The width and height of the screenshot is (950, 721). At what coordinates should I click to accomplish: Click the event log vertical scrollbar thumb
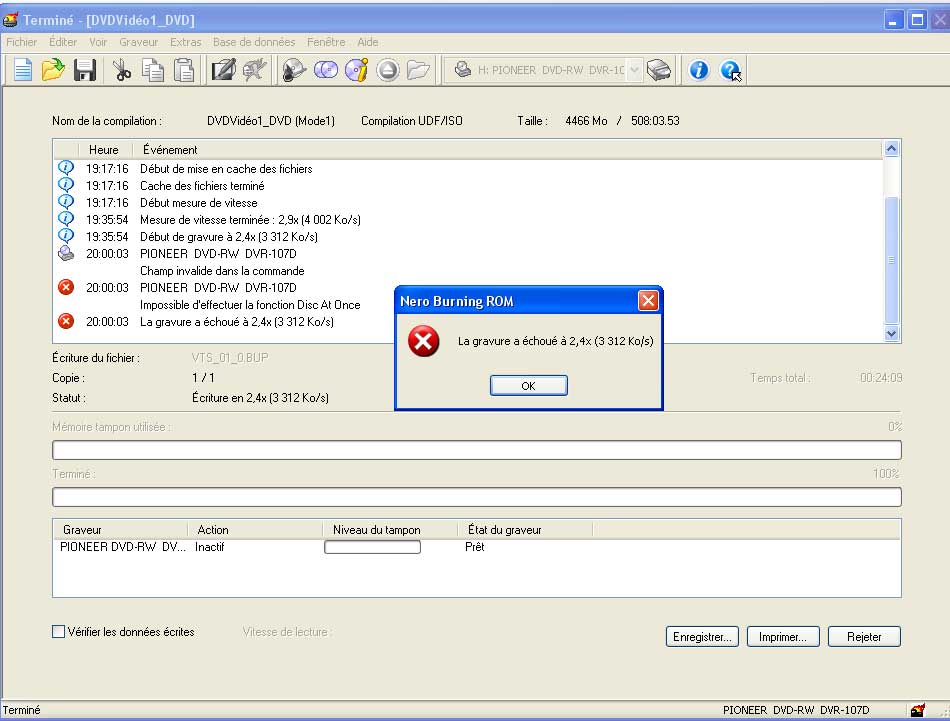tap(891, 260)
